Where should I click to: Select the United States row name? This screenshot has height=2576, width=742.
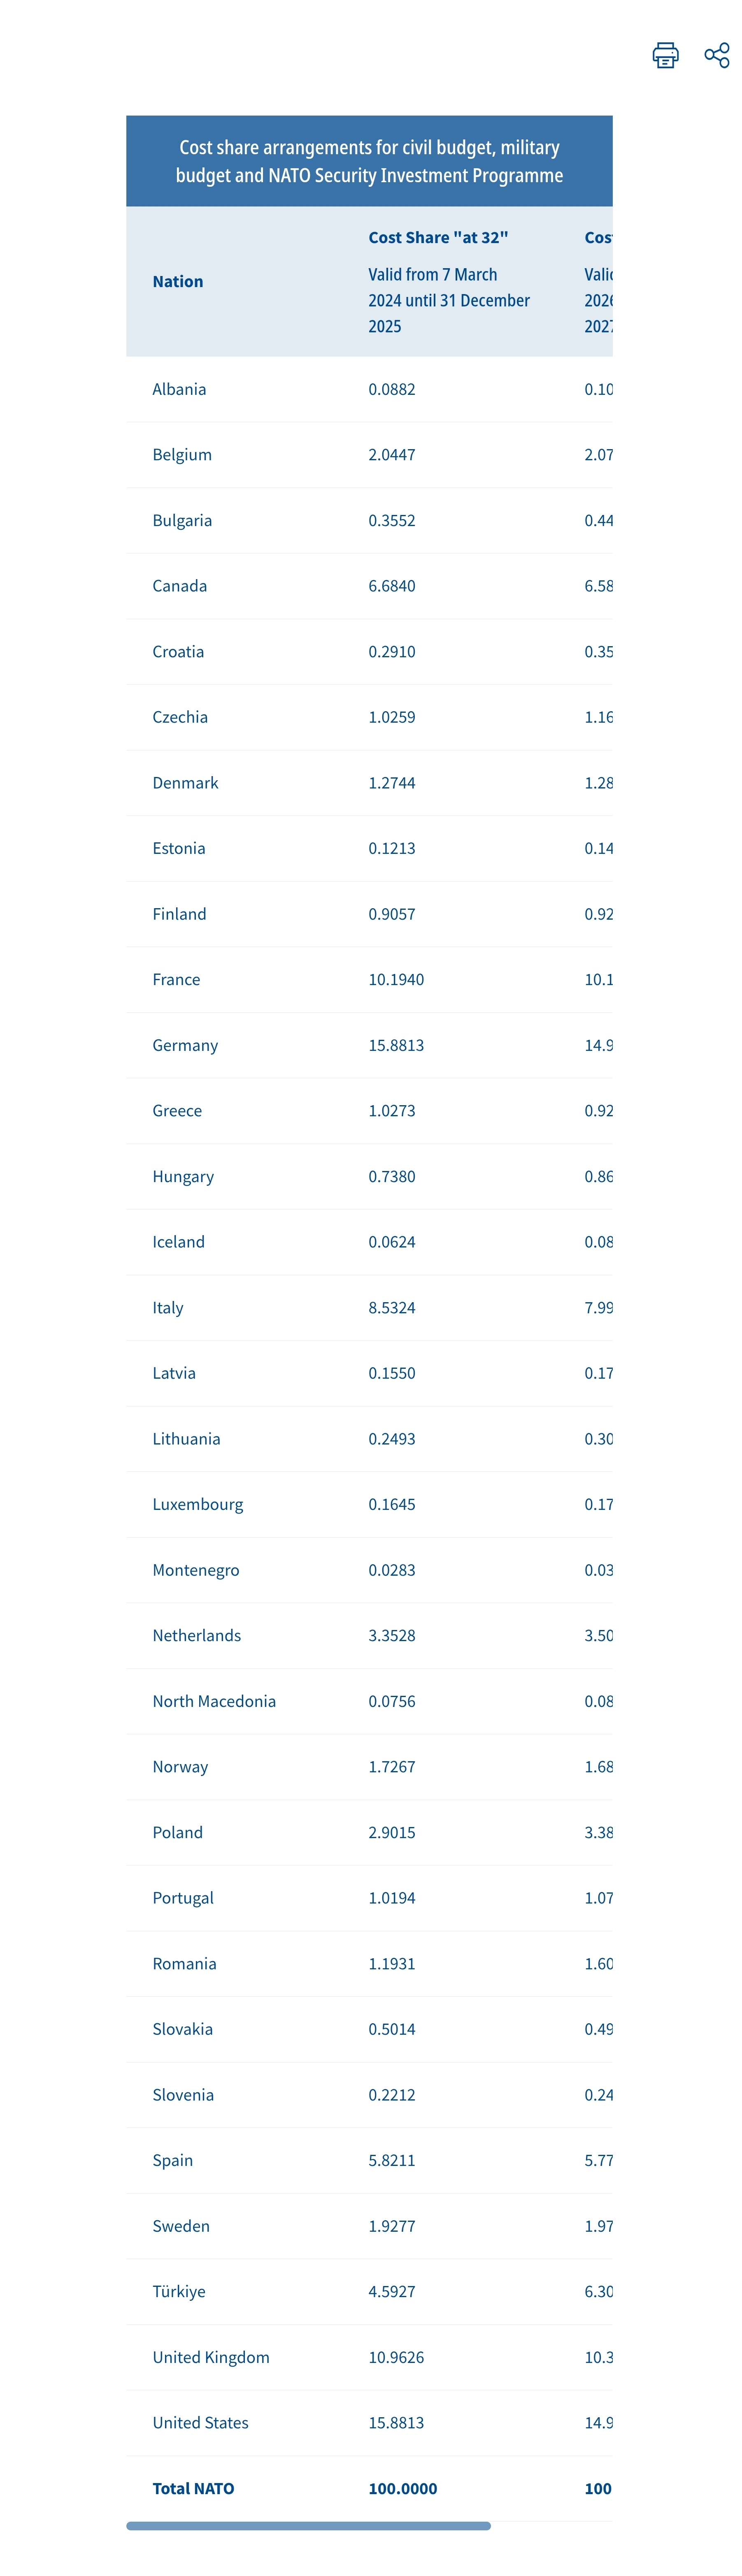click(x=200, y=2423)
